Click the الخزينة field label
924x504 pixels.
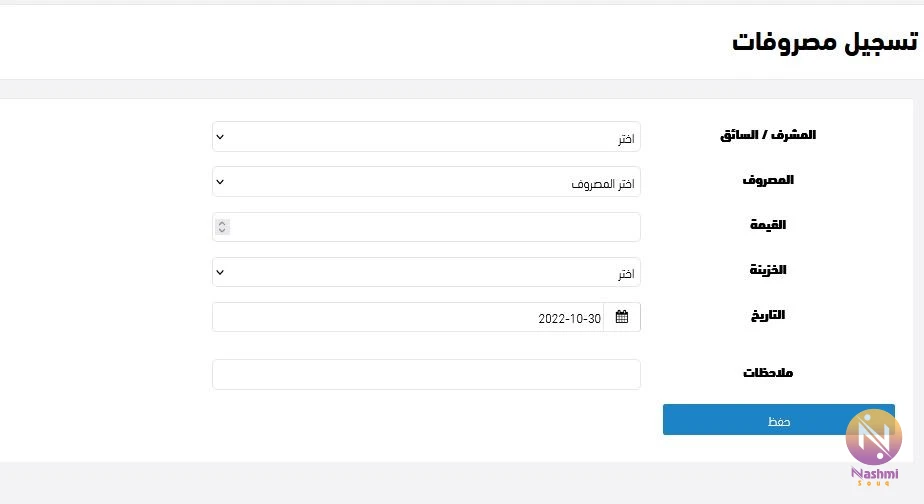coord(768,269)
